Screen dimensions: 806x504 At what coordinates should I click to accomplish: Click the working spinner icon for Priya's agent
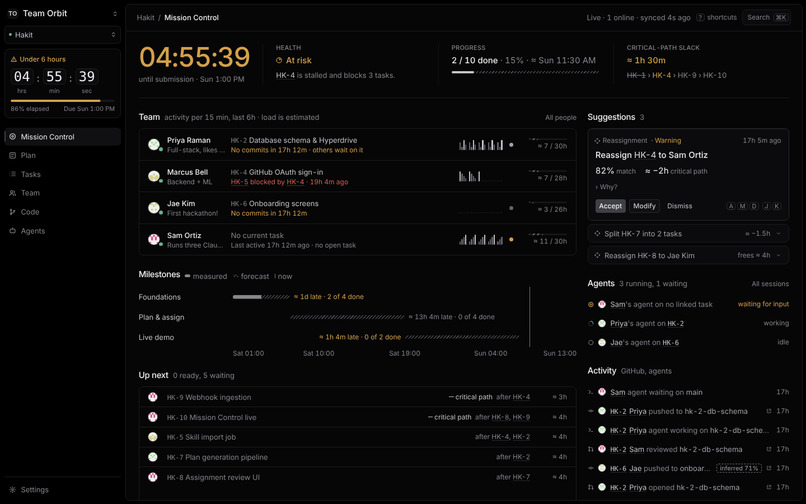point(591,323)
